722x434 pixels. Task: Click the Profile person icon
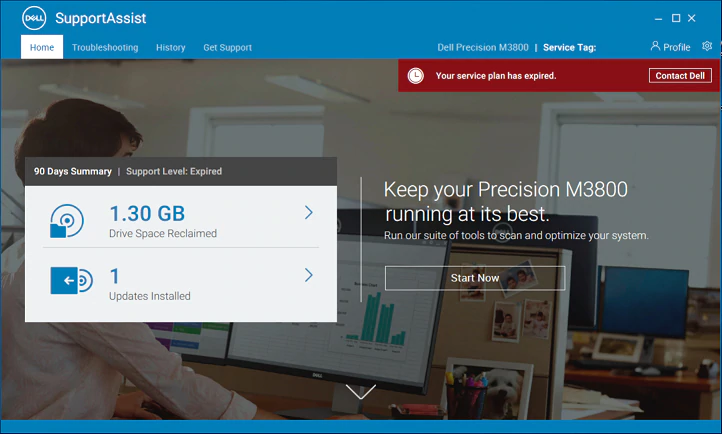655,46
